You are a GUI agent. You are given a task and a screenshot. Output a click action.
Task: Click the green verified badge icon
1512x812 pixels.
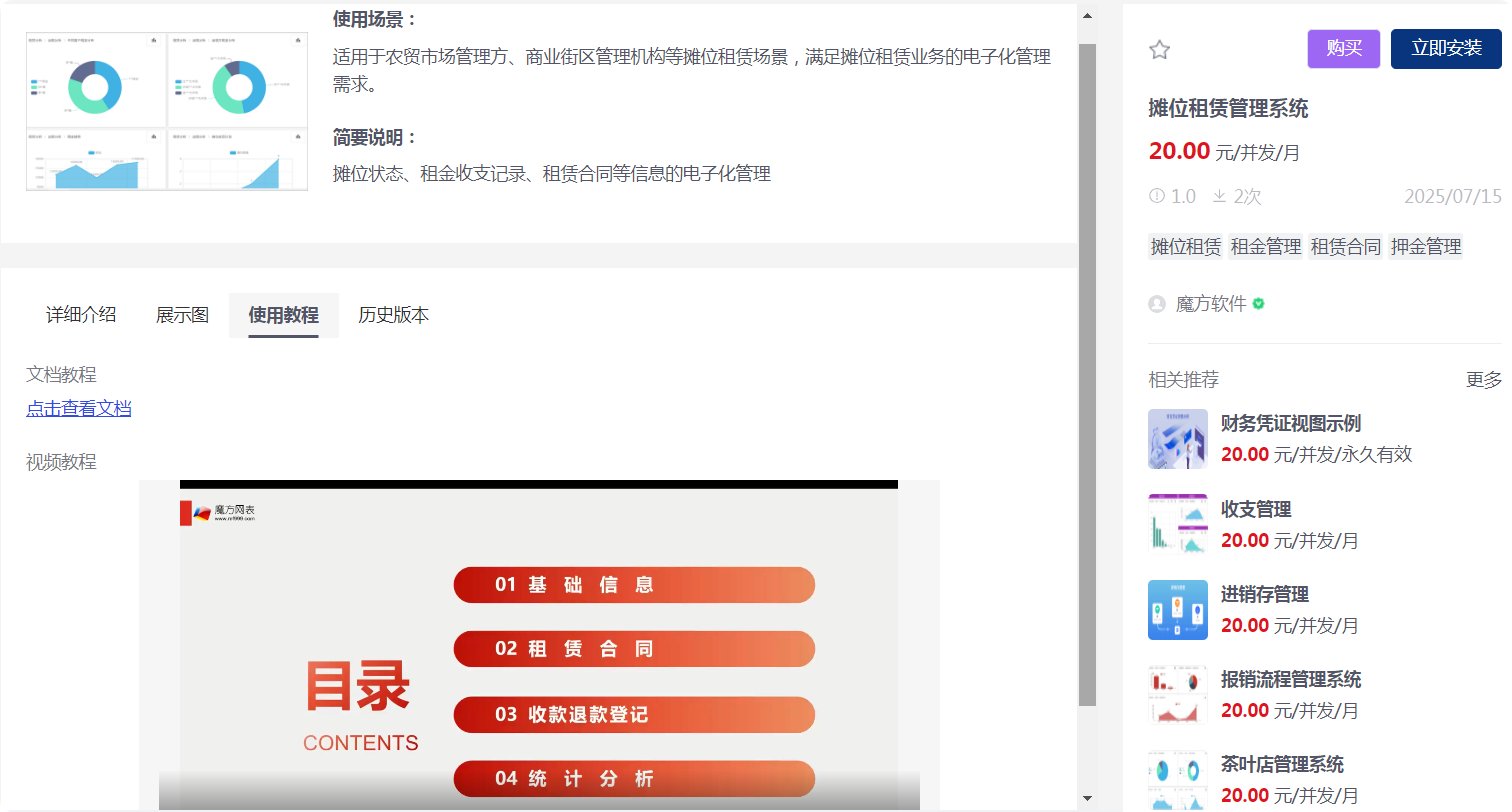(x=1258, y=303)
